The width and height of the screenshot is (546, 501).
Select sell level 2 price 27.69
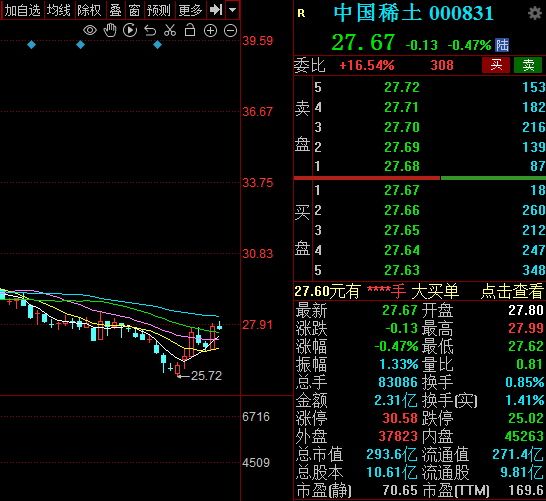point(402,147)
